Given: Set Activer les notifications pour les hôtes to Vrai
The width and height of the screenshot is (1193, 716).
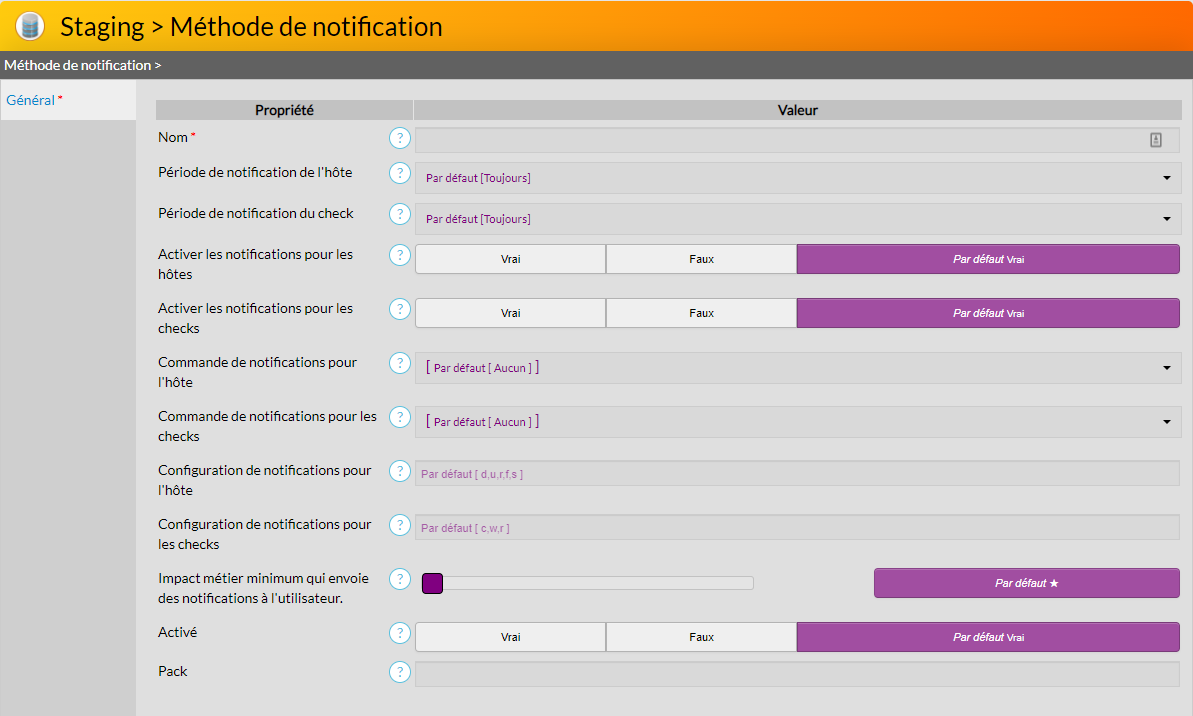Looking at the screenshot, I should [510, 259].
